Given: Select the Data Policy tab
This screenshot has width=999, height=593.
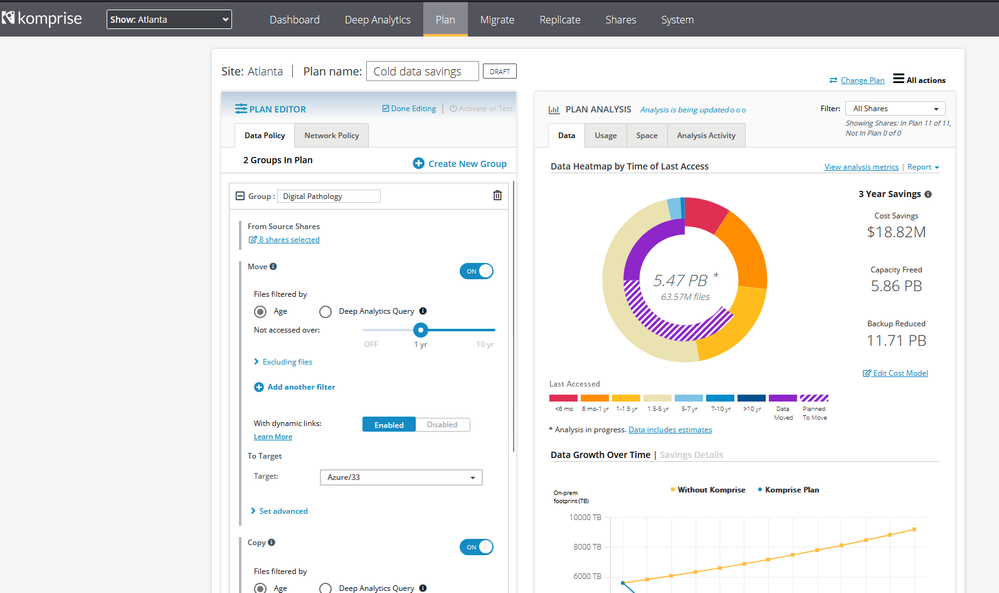Looking at the screenshot, I should coord(264,136).
